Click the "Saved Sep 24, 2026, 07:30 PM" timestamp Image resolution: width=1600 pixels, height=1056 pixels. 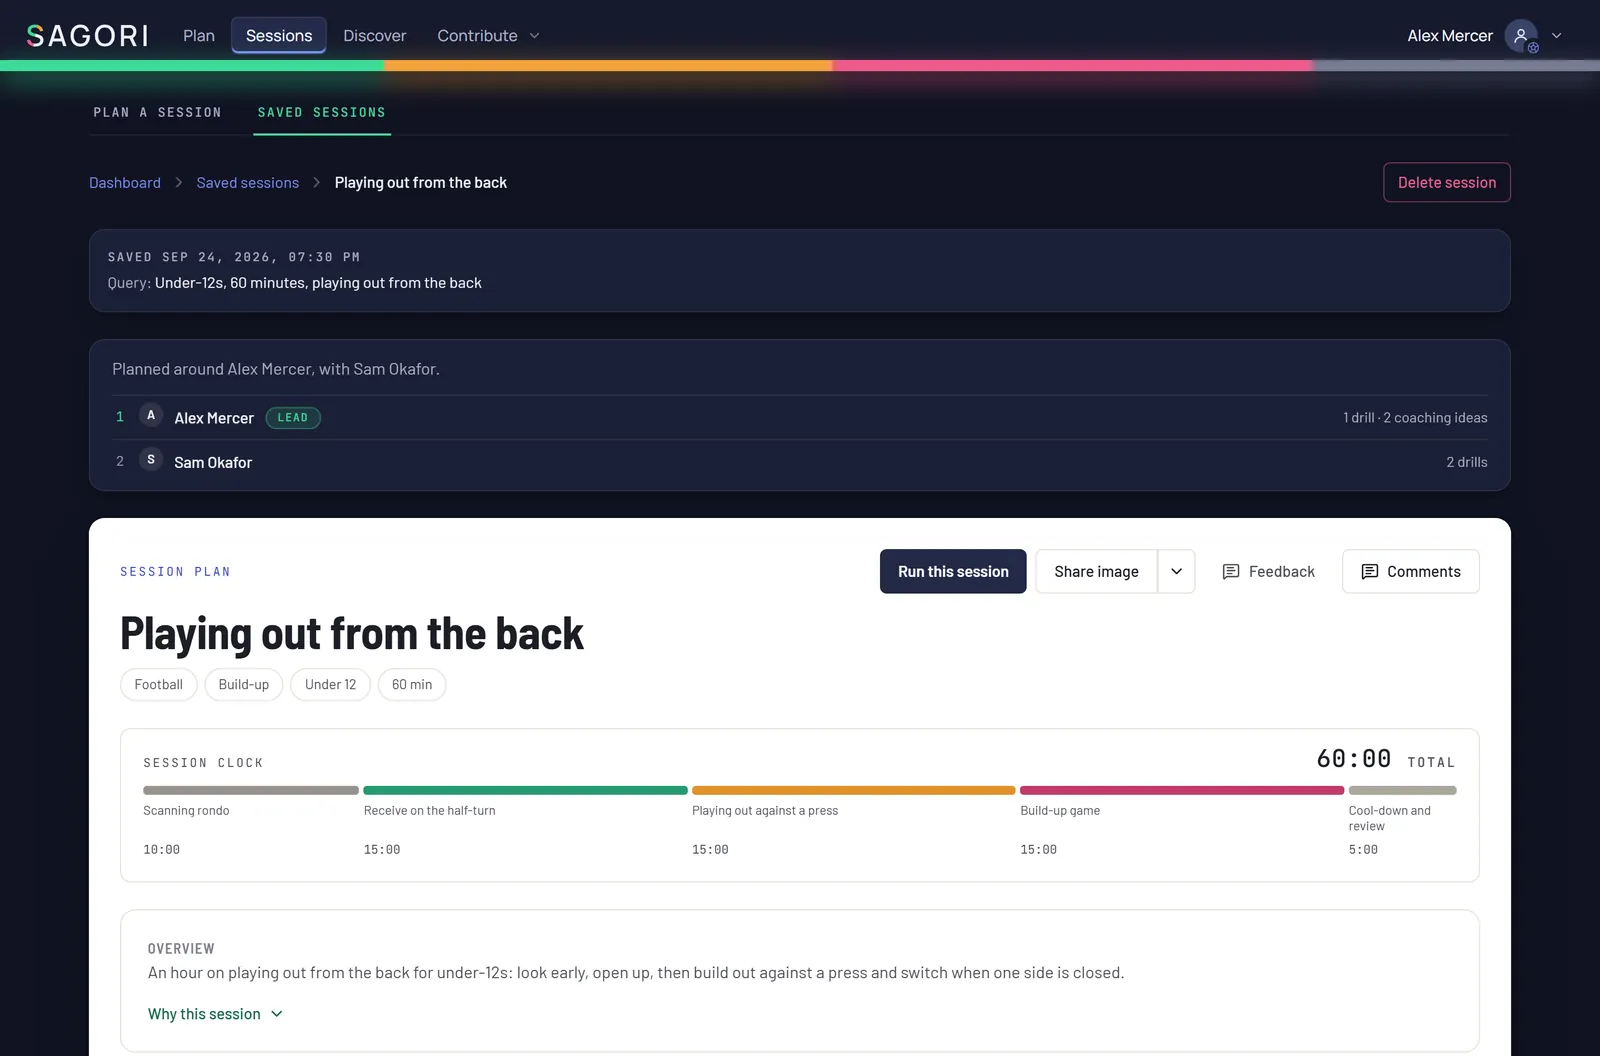234,257
